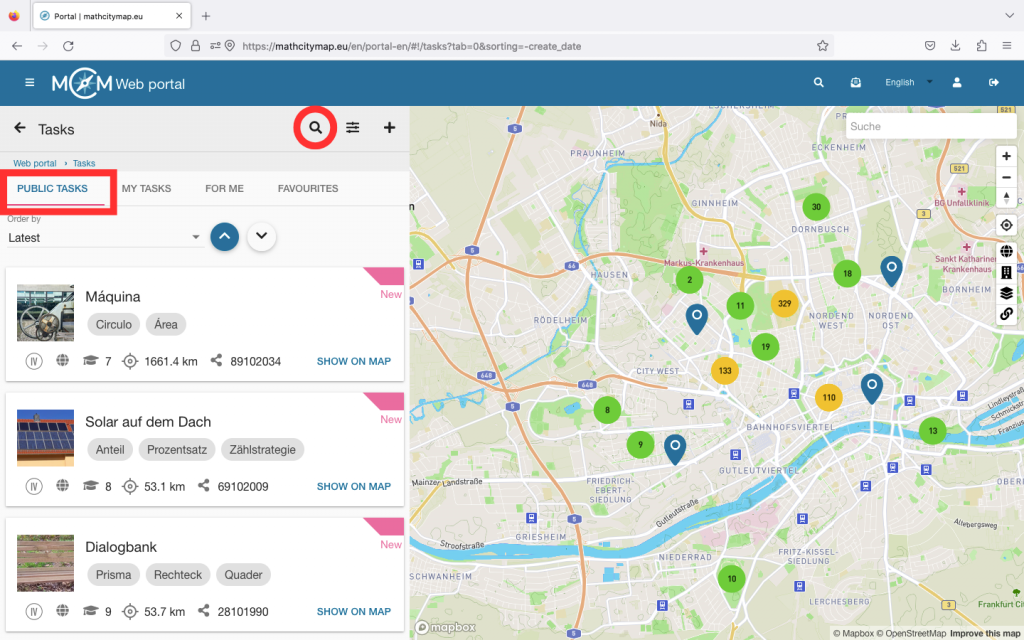Click Show on Map for Máquina
This screenshot has height=640, width=1024.
click(353, 362)
